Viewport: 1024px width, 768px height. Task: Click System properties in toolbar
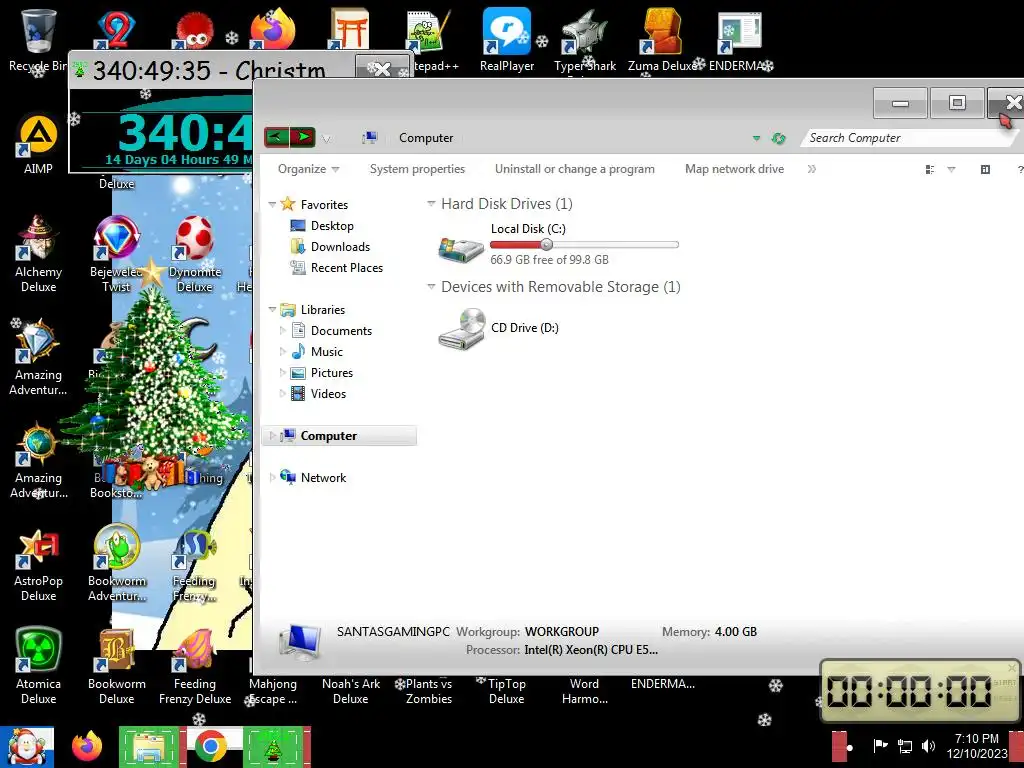(417, 168)
